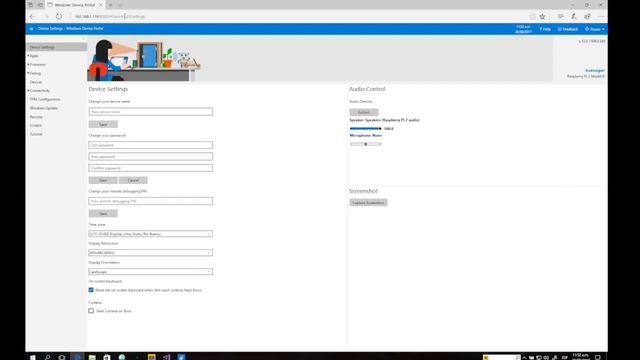Expand the Processes sidebar section
Screen dimensions: 640x360
point(37,64)
